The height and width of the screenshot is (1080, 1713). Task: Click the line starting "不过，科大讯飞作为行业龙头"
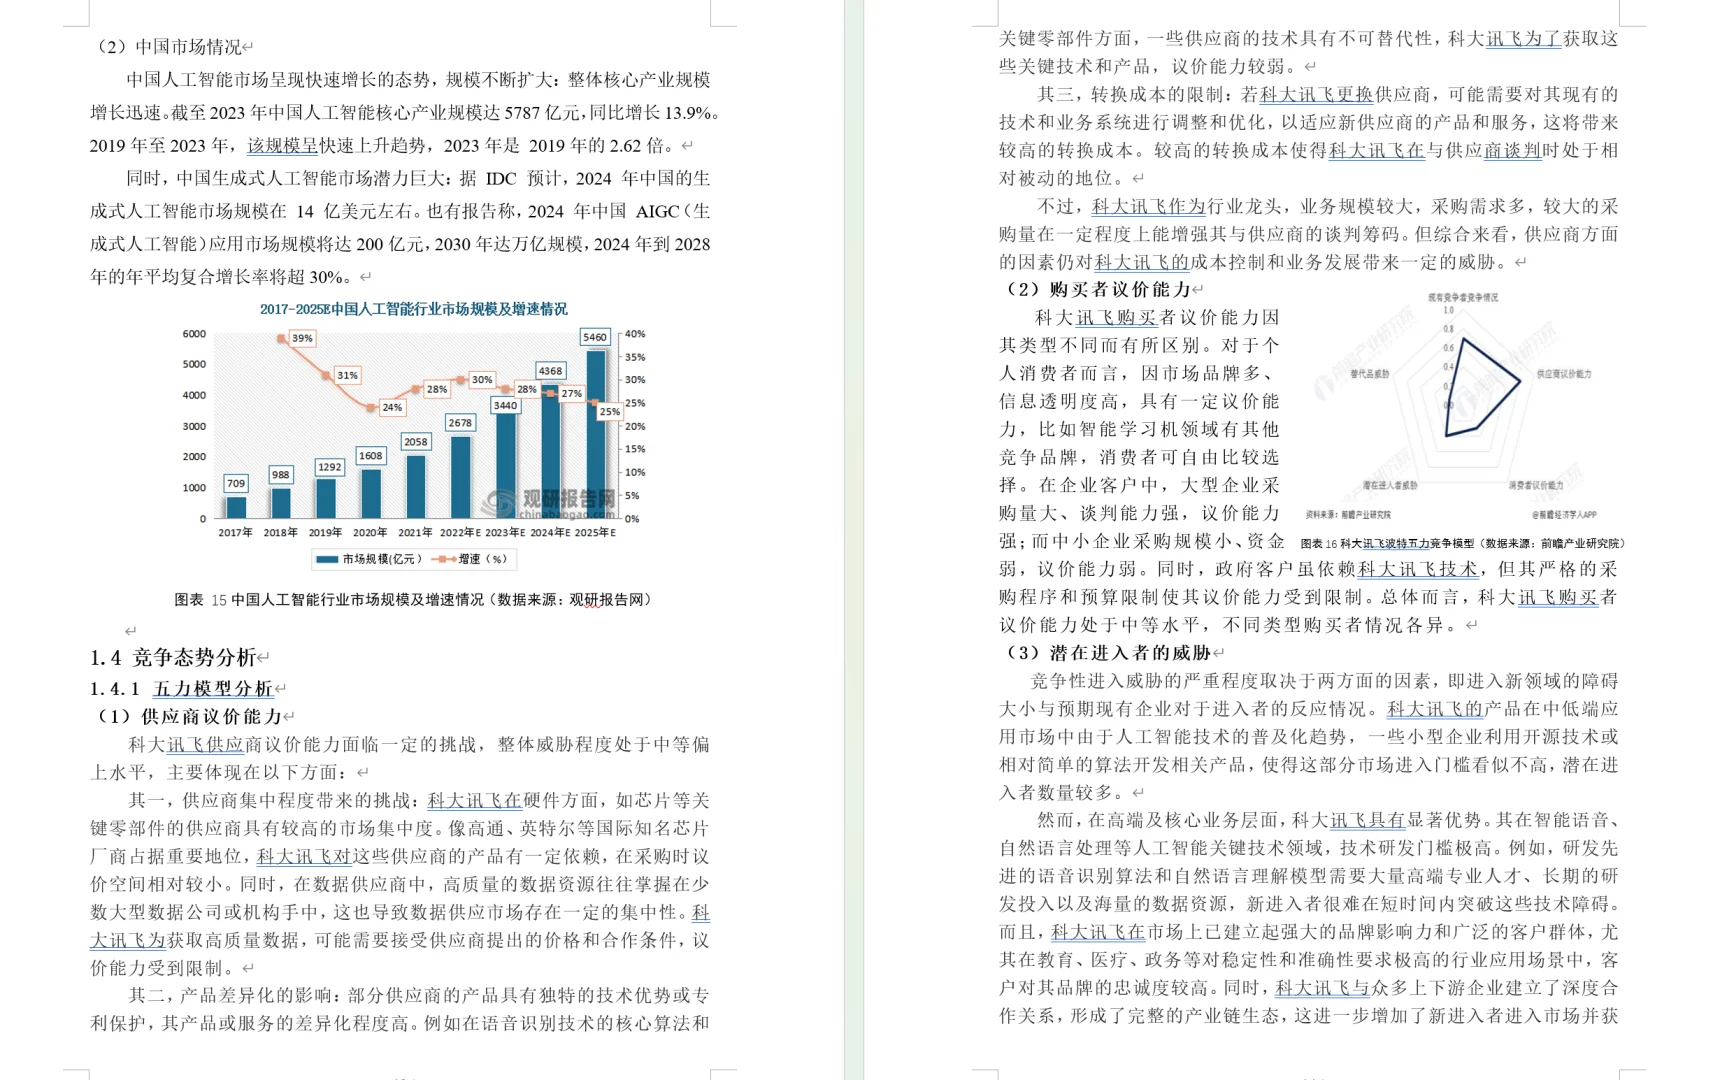(x=1328, y=207)
